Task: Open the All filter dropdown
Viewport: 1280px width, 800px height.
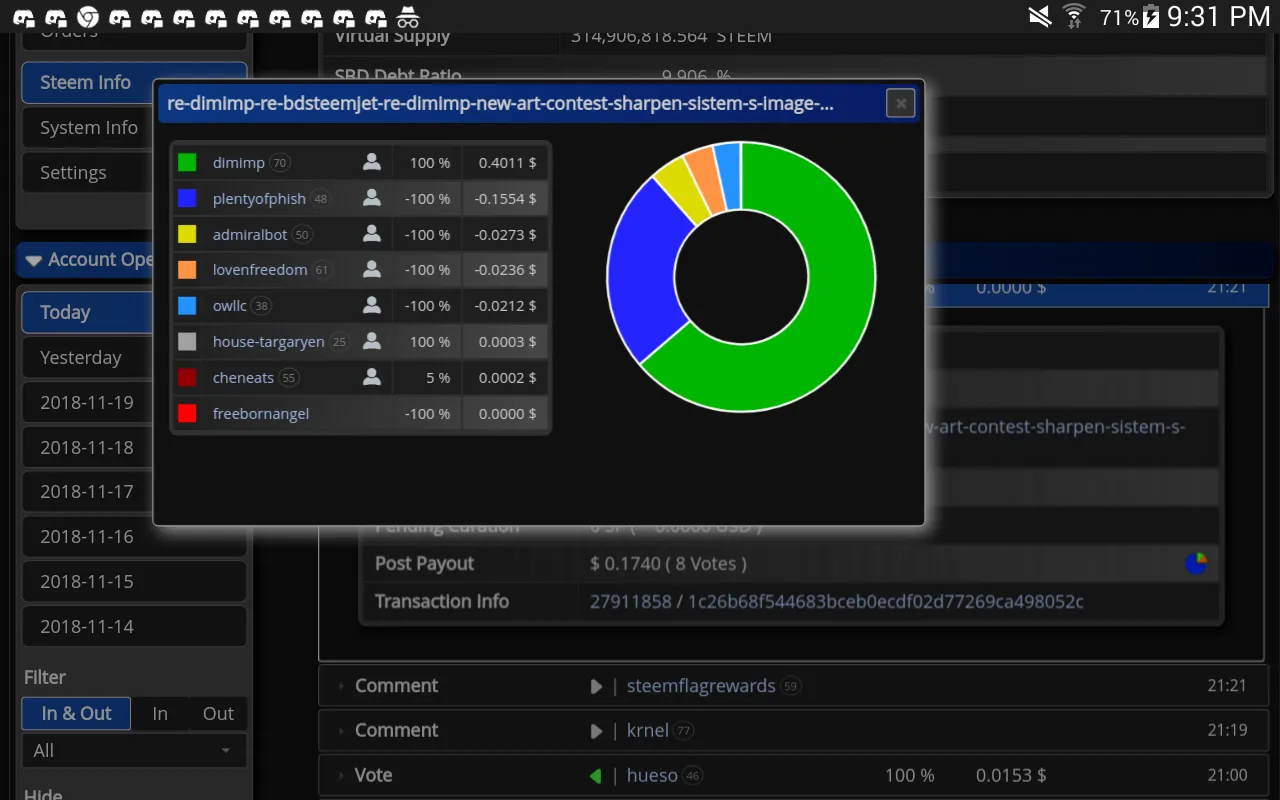Action: pos(134,751)
